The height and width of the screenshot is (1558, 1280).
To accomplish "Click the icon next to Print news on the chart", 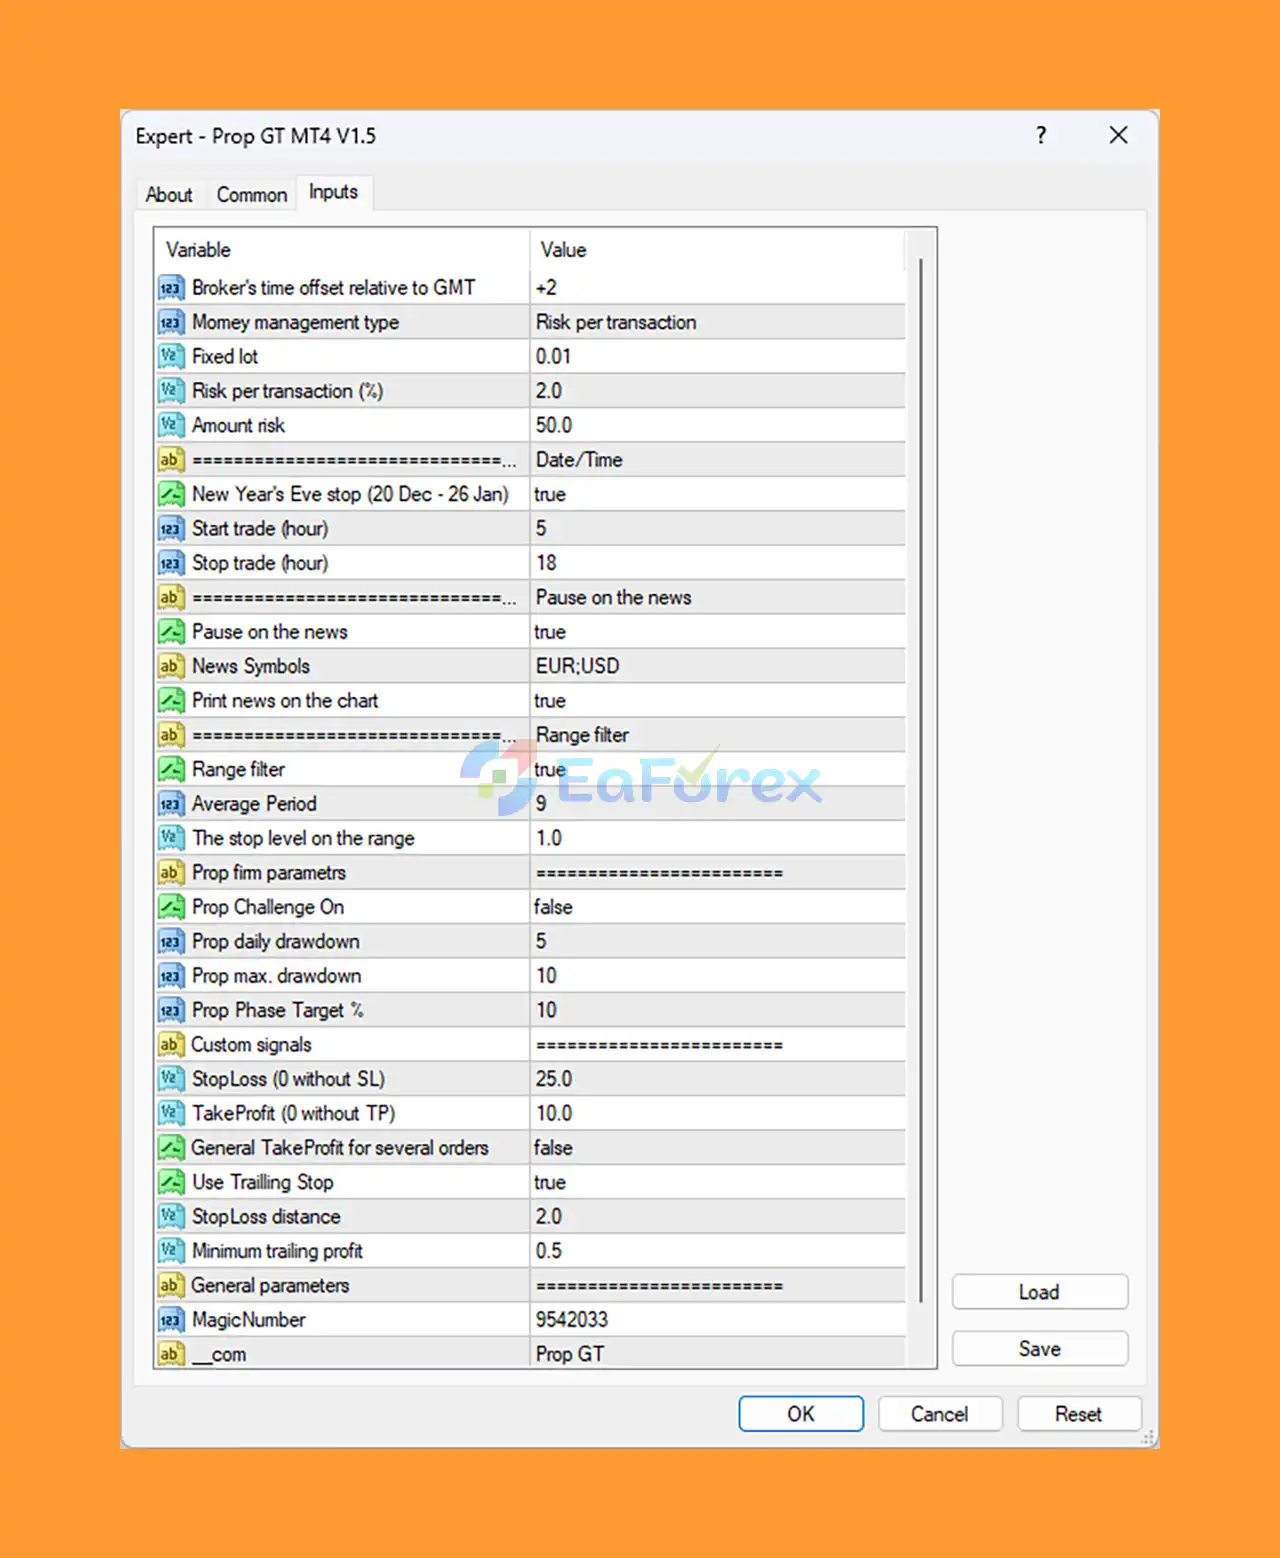I will click(171, 701).
